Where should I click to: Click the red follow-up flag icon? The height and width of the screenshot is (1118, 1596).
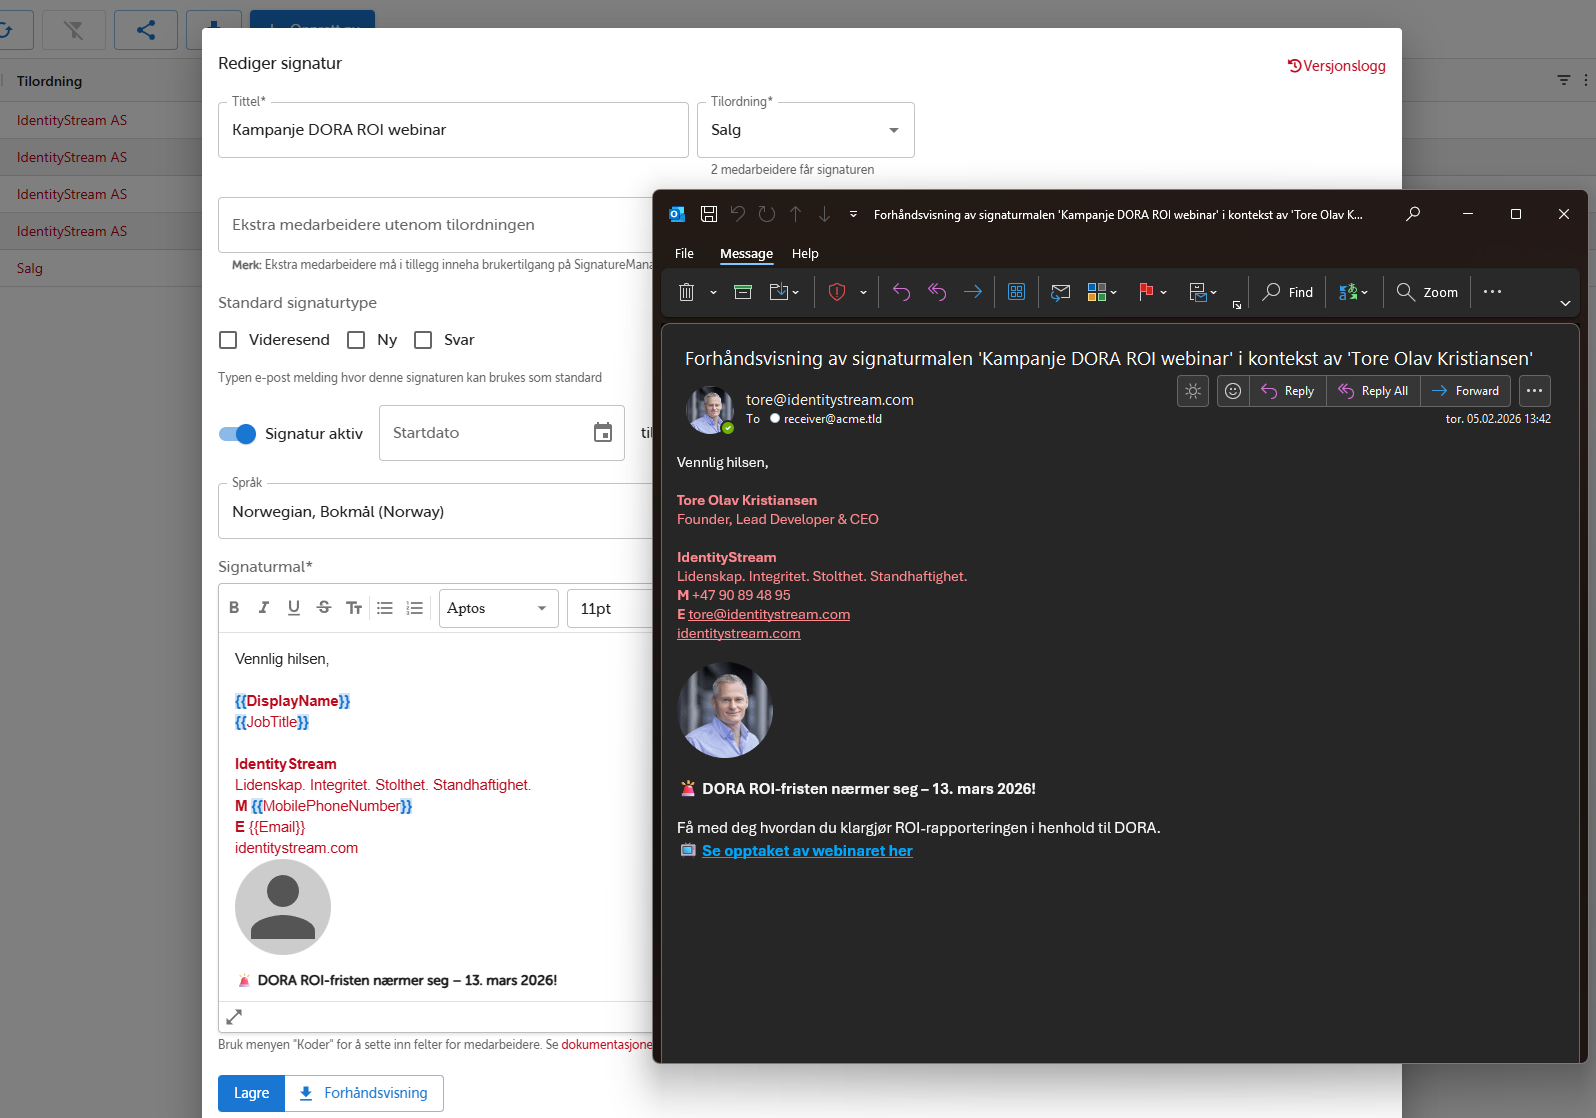pyautogui.click(x=1146, y=292)
